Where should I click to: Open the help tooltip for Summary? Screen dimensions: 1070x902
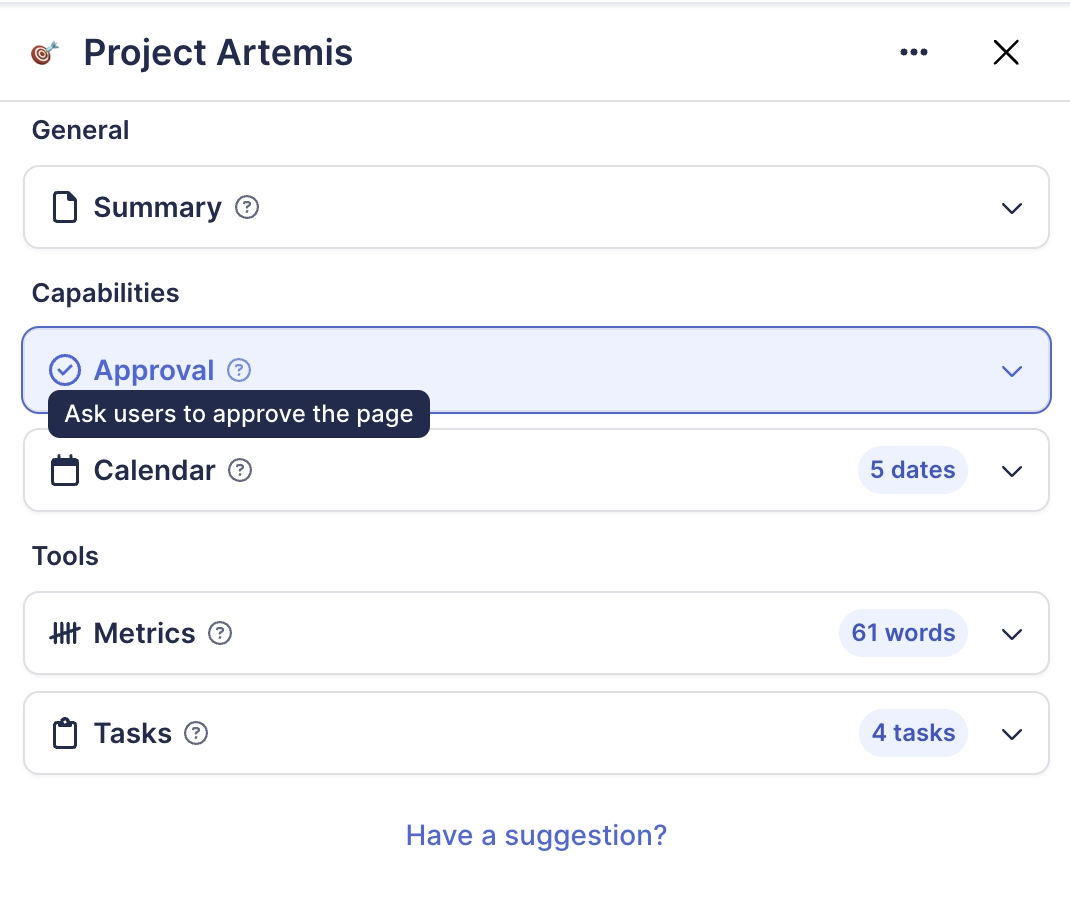coord(246,207)
